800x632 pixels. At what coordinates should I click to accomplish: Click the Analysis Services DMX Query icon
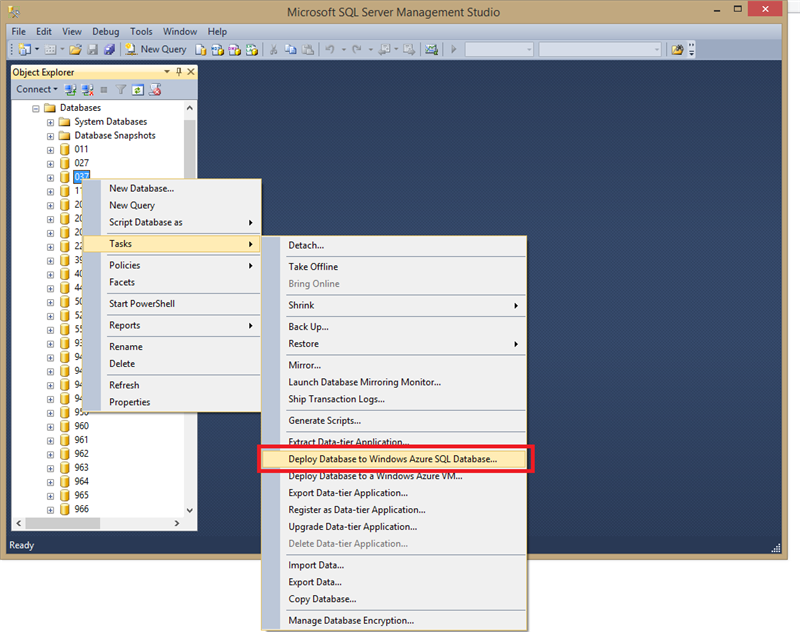click(235, 49)
